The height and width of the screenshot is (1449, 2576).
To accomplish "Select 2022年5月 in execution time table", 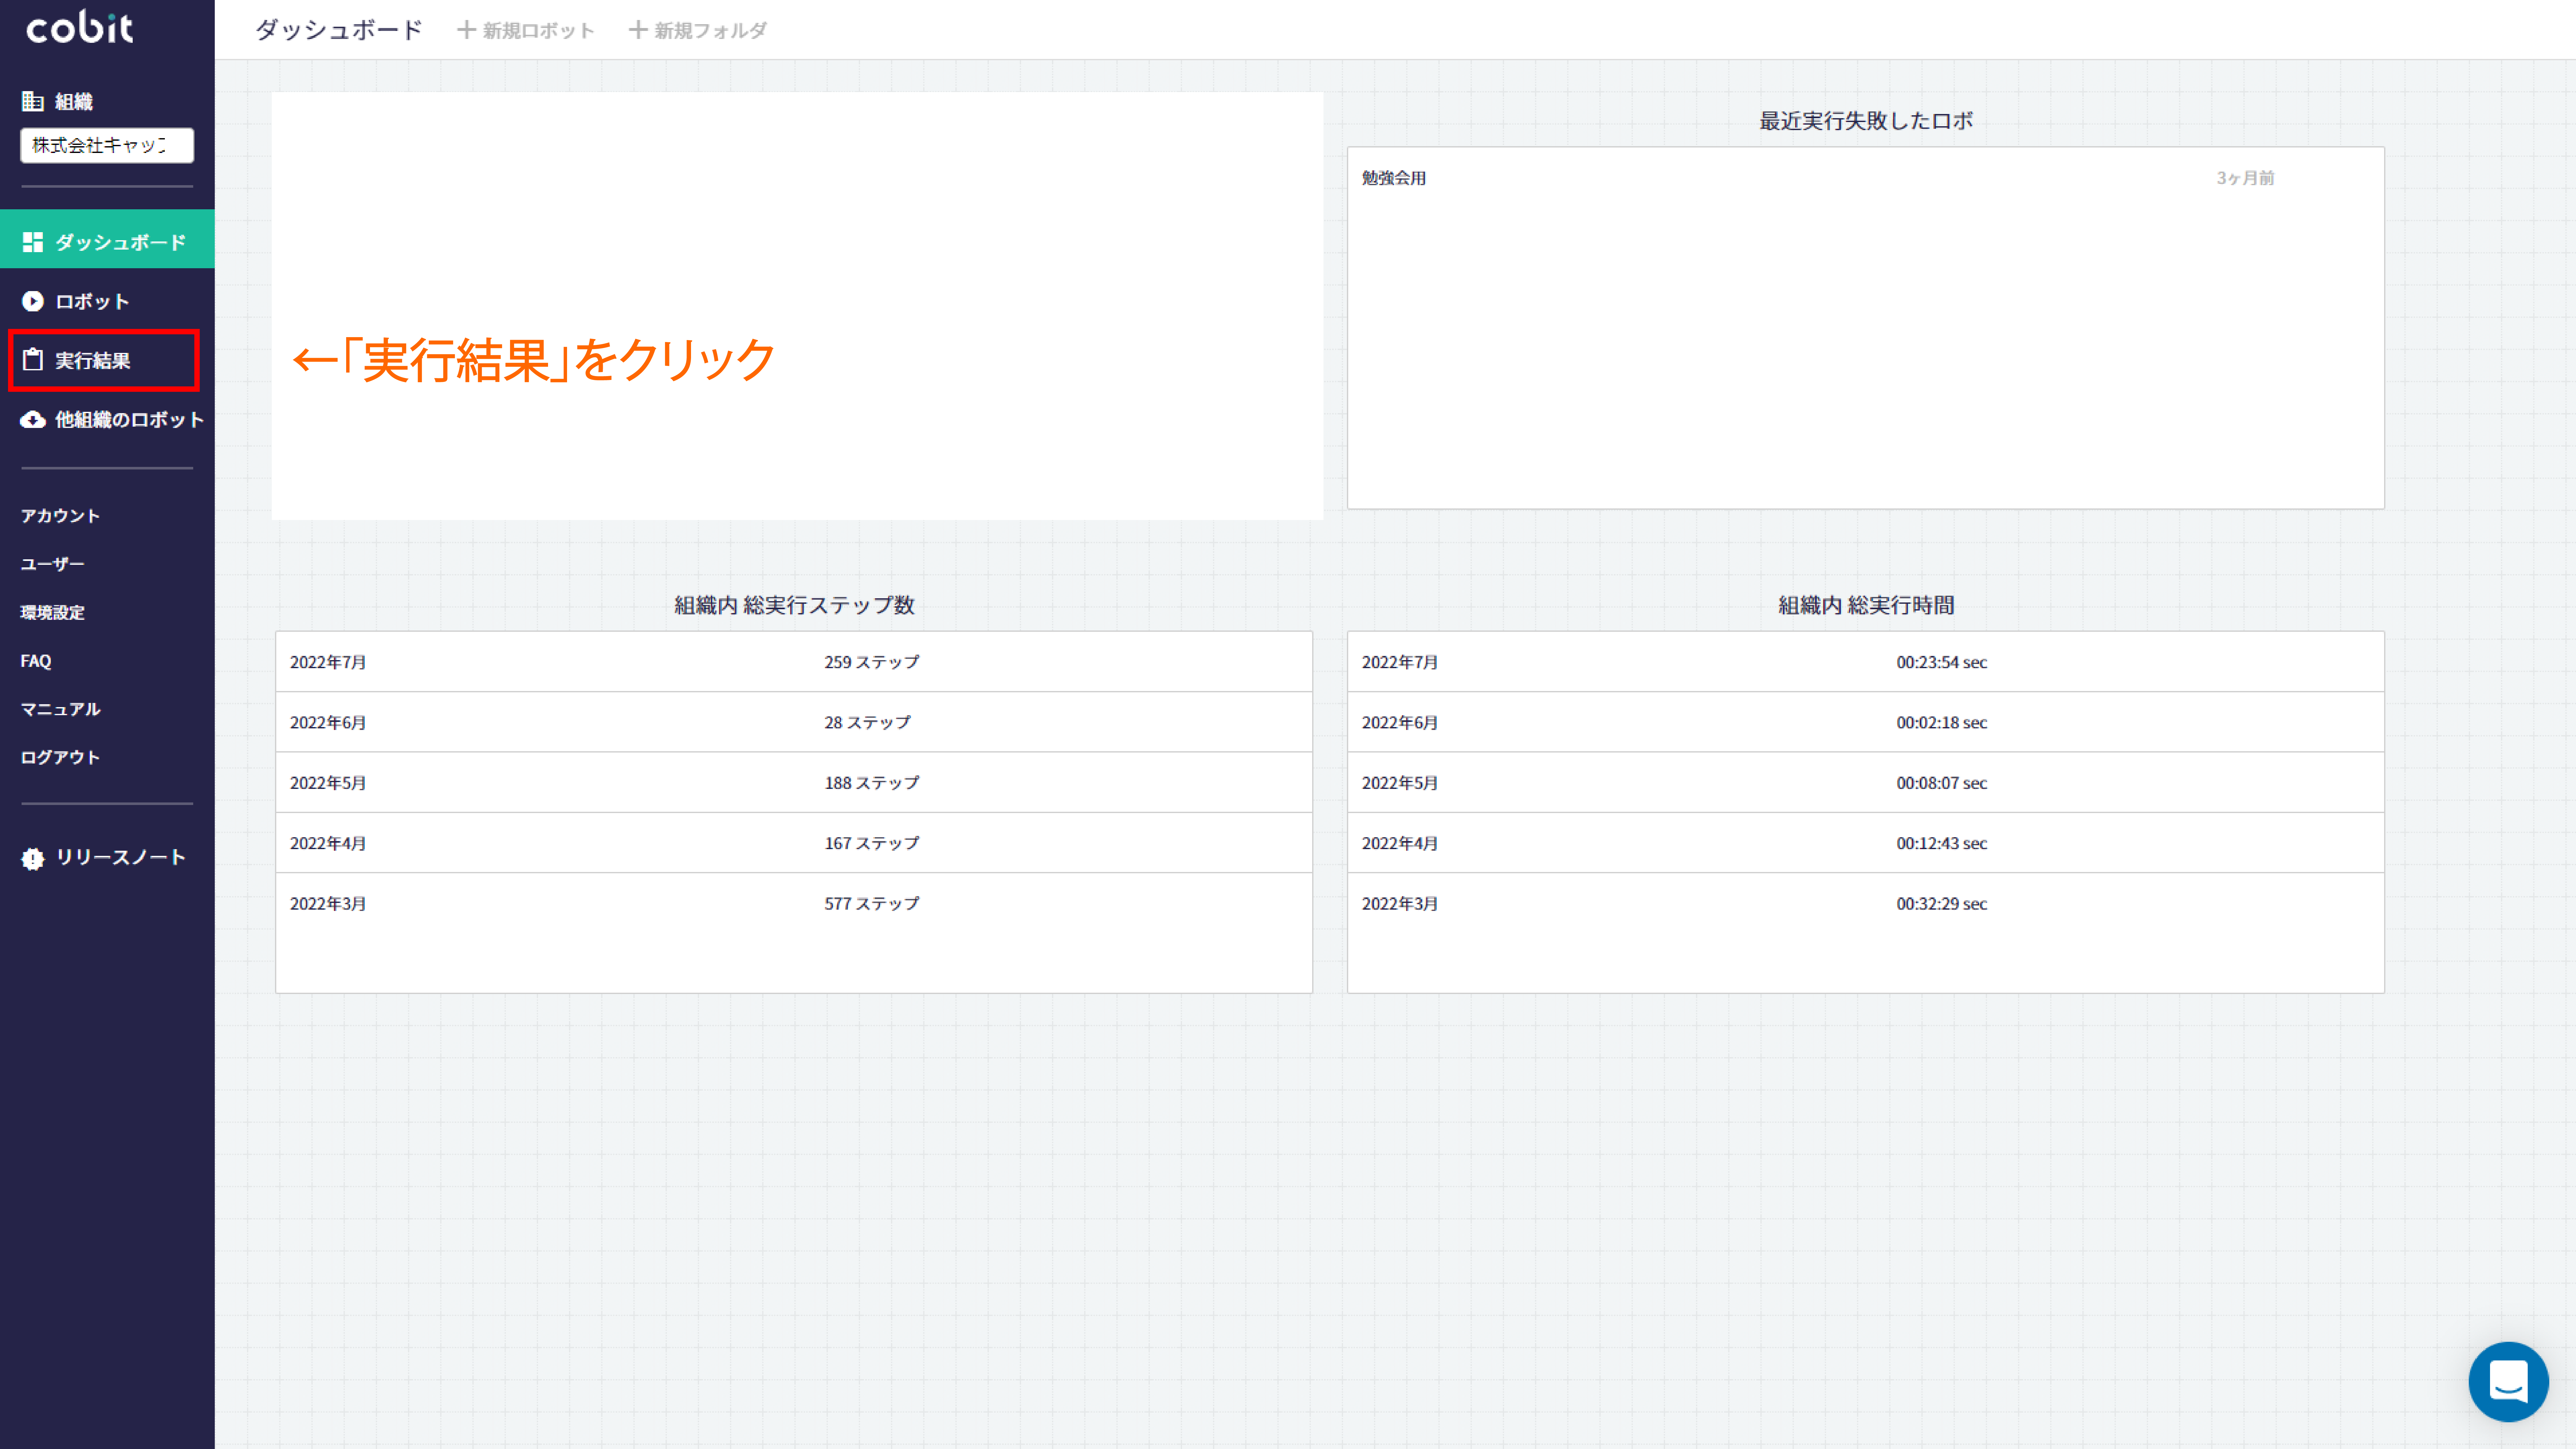I will tap(1400, 783).
